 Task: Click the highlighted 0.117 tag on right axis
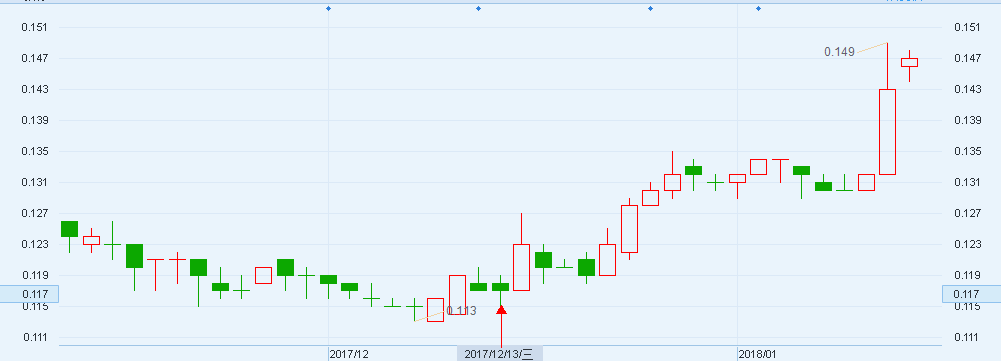click(972, 295)
